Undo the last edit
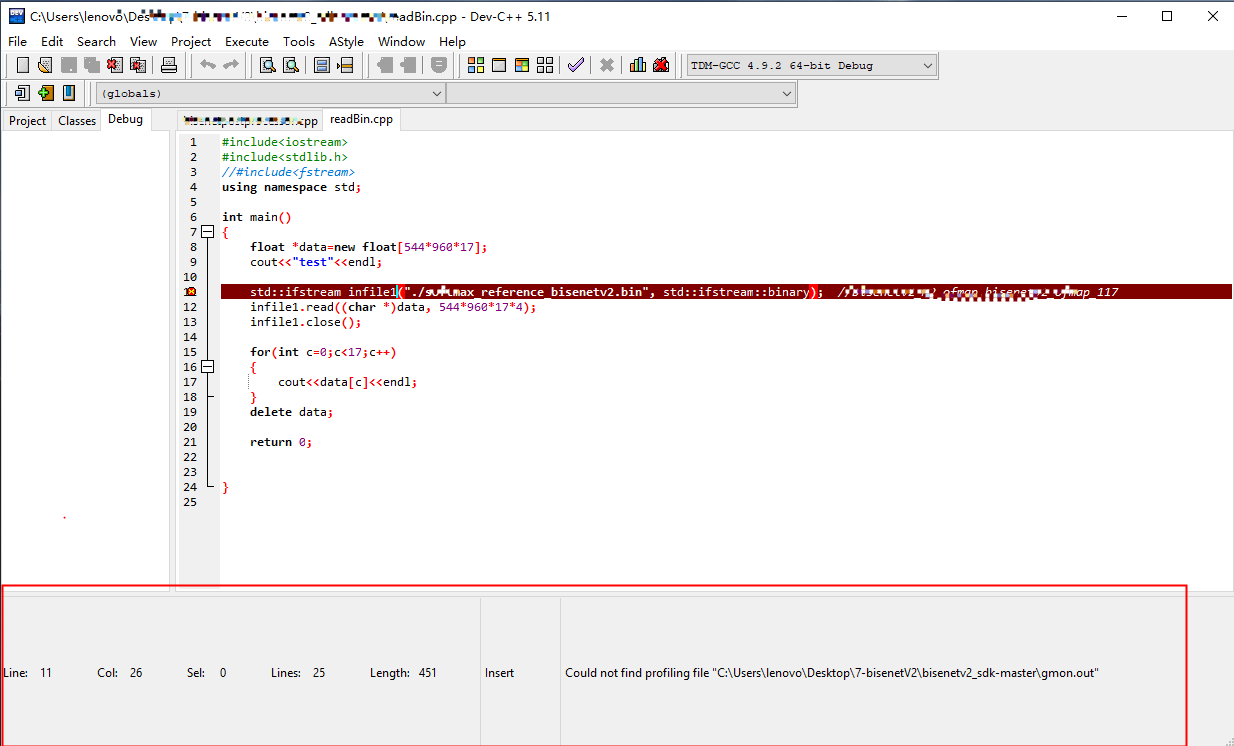The image size is (1234, 746). pyautogui.click(x=207, y=64)
